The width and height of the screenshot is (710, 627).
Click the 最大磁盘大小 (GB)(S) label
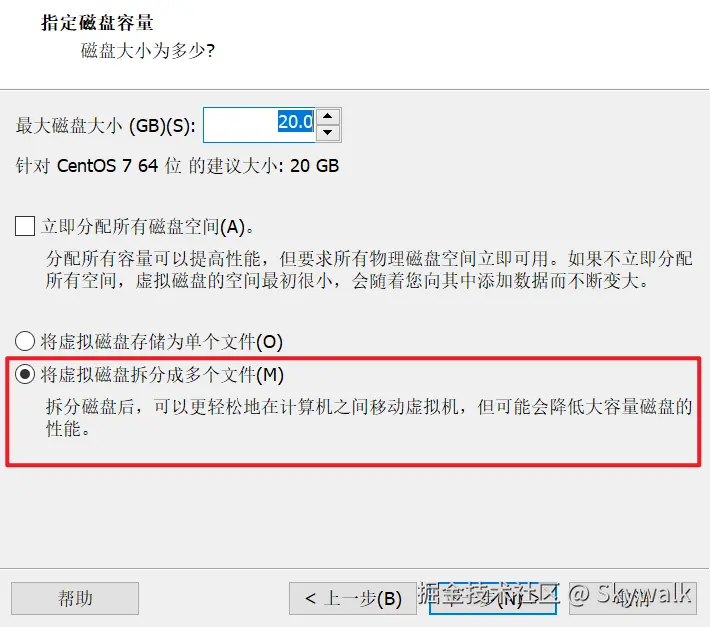(x=106, y=125)
